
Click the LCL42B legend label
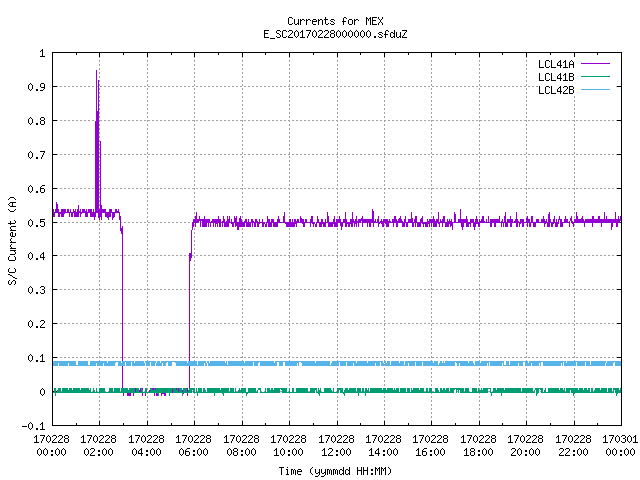tap(556, 90)
